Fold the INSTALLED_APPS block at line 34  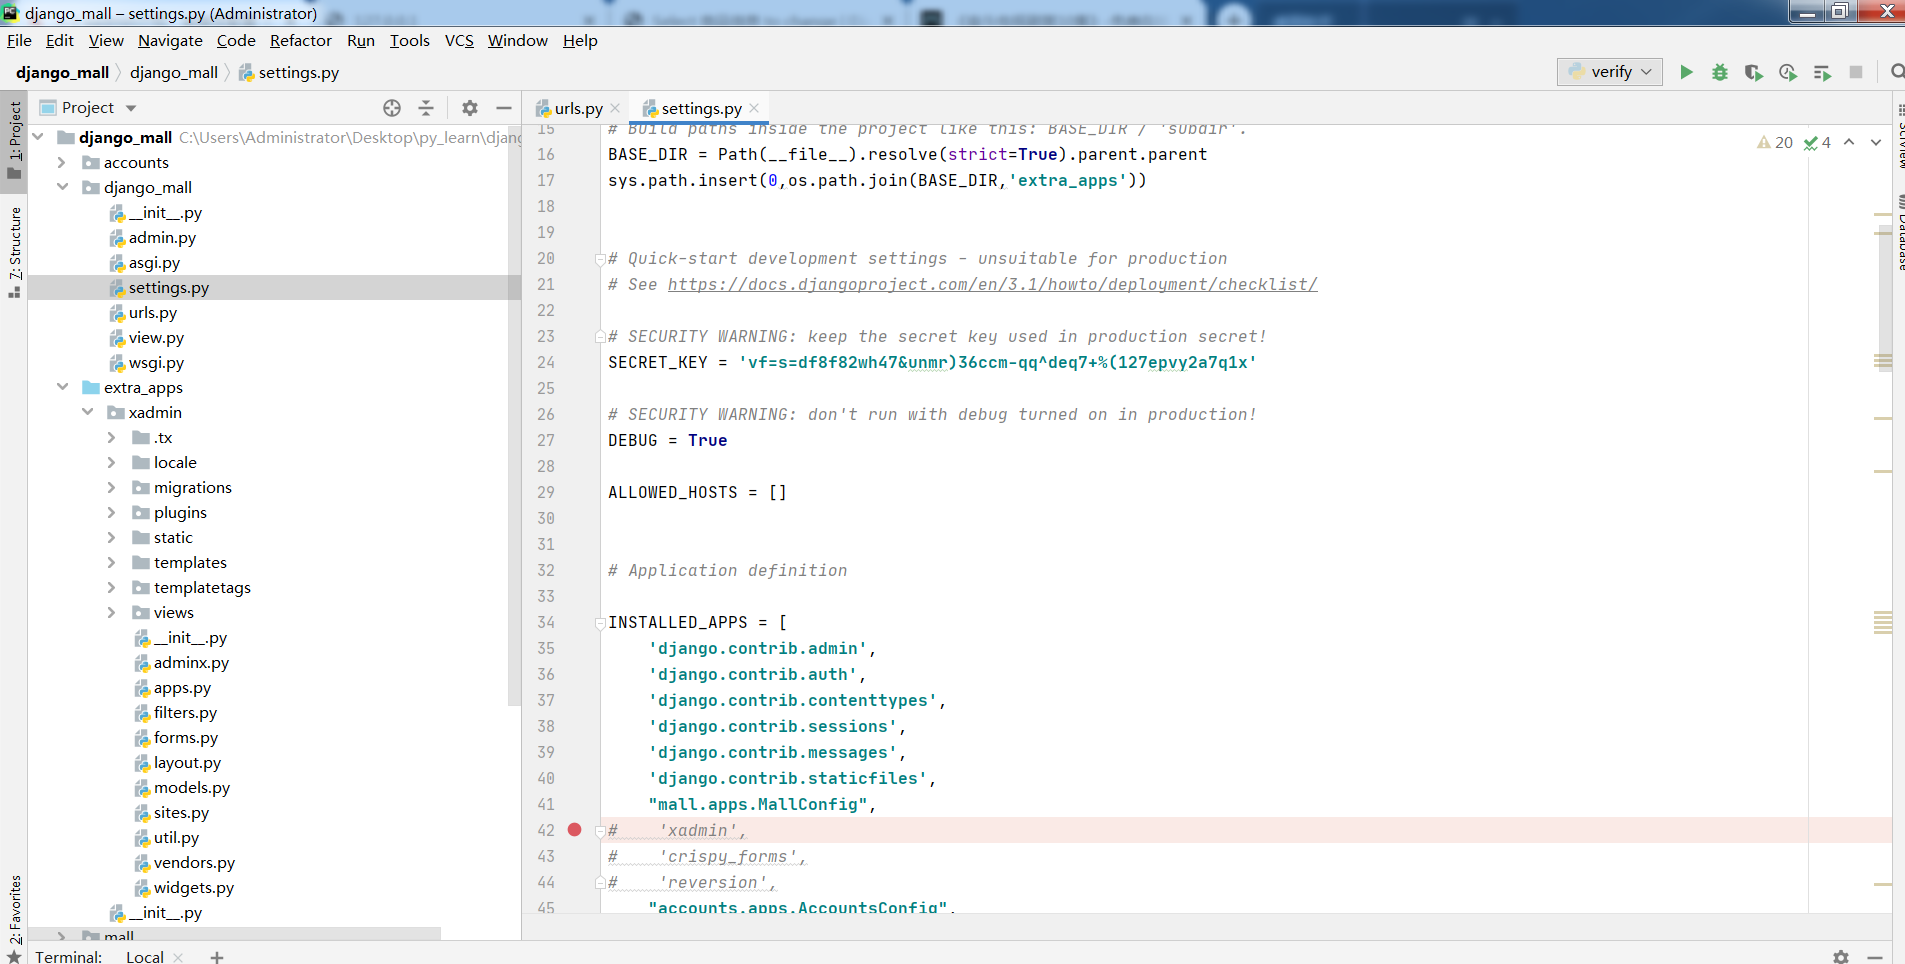point(600,622)
